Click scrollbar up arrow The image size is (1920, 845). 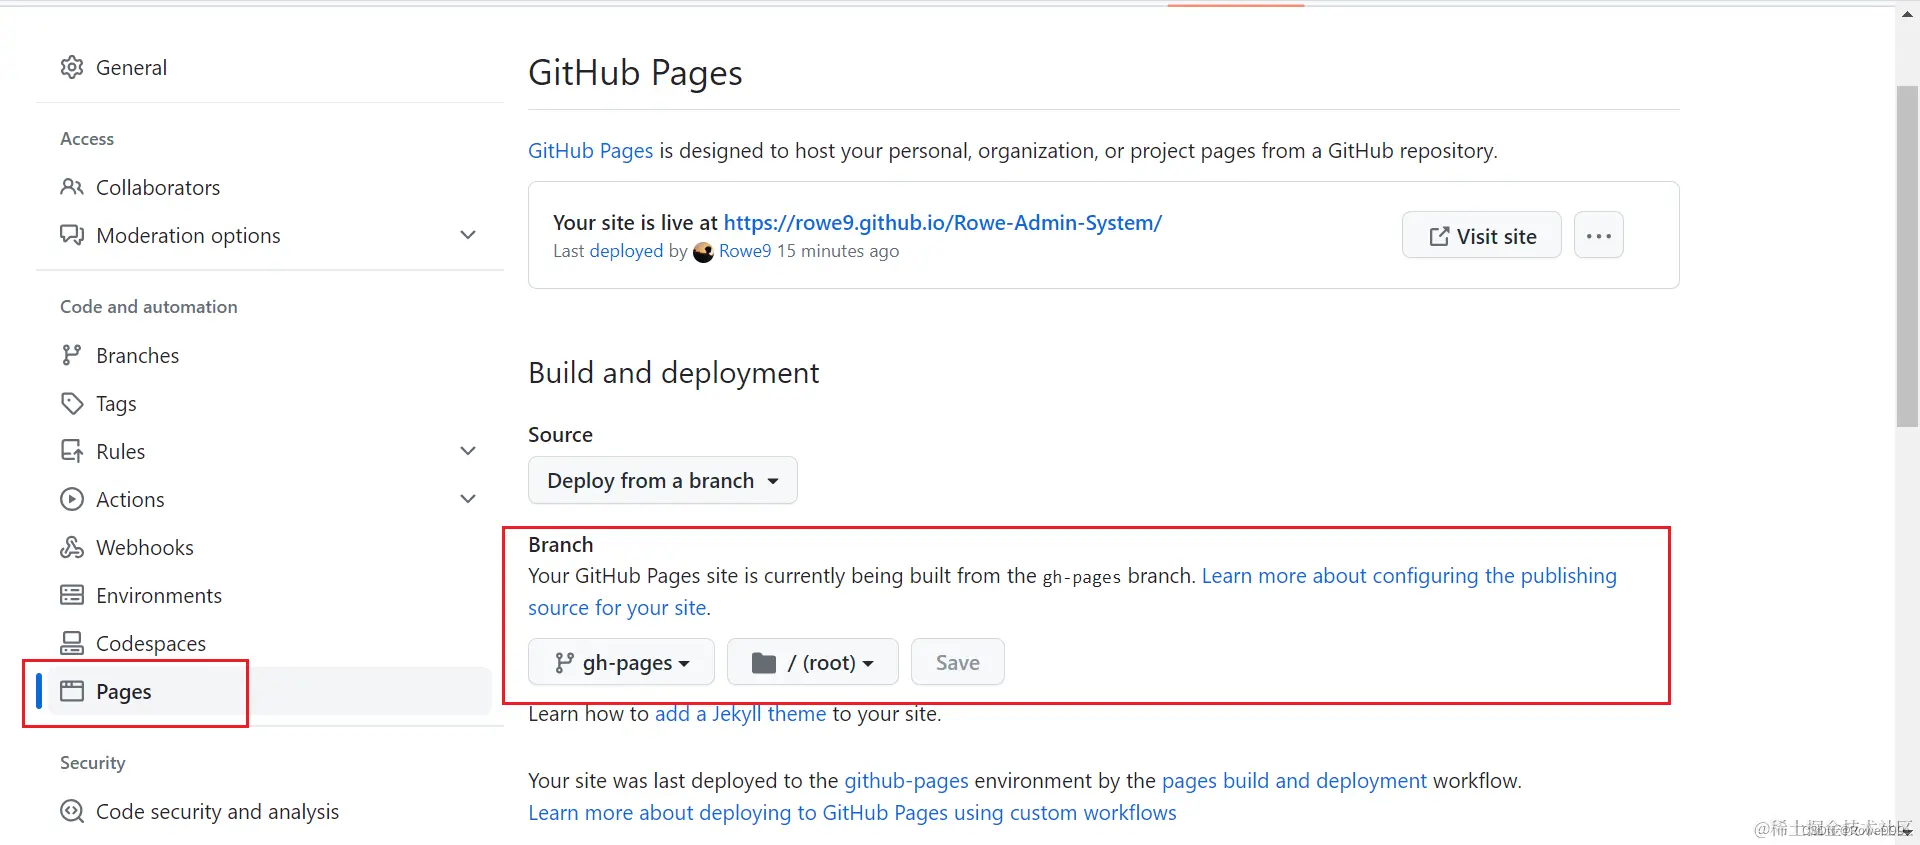point(1907,14)
